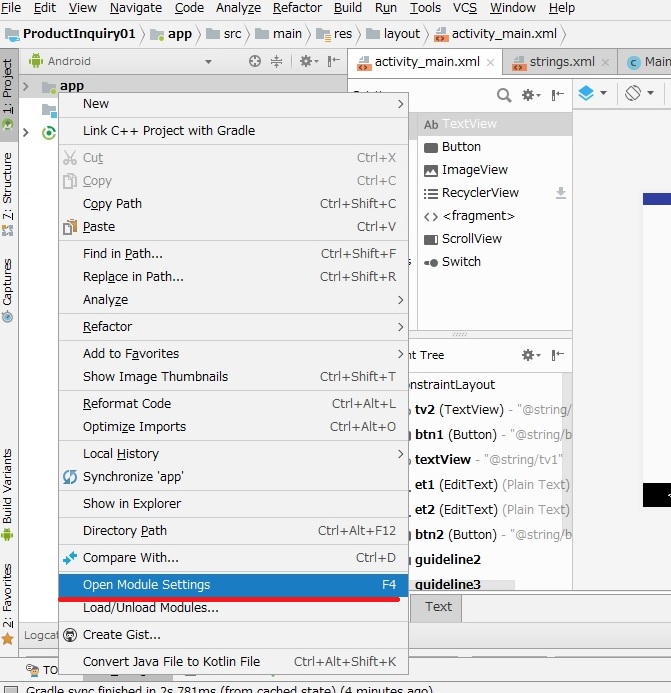Switch to the Text editor tab

tap(438, 607)
